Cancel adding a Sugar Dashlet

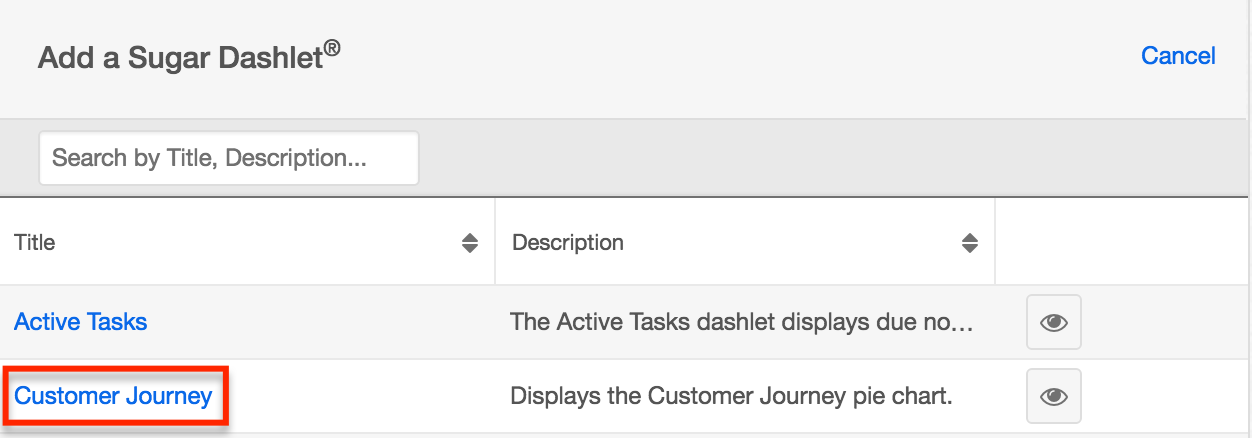click(x=1177, y=56)
